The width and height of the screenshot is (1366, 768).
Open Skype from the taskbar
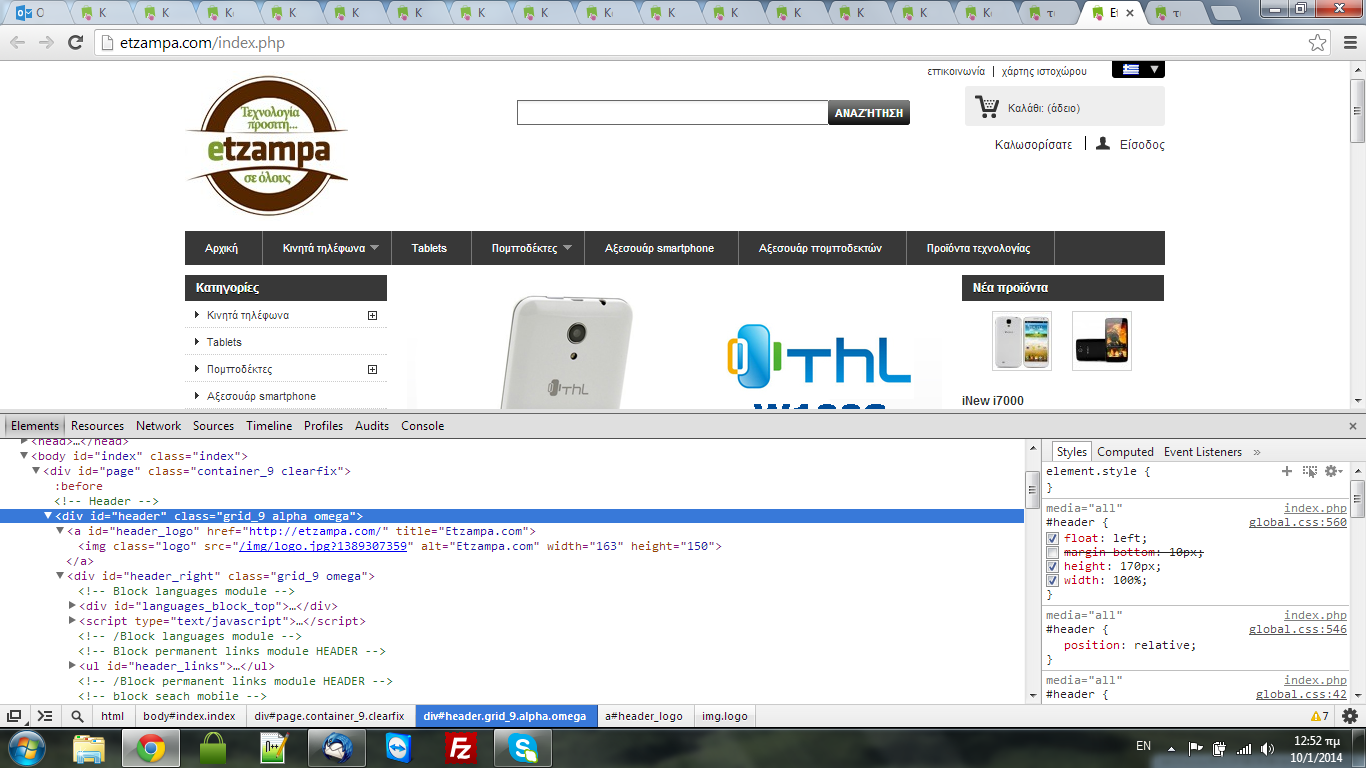522,748
